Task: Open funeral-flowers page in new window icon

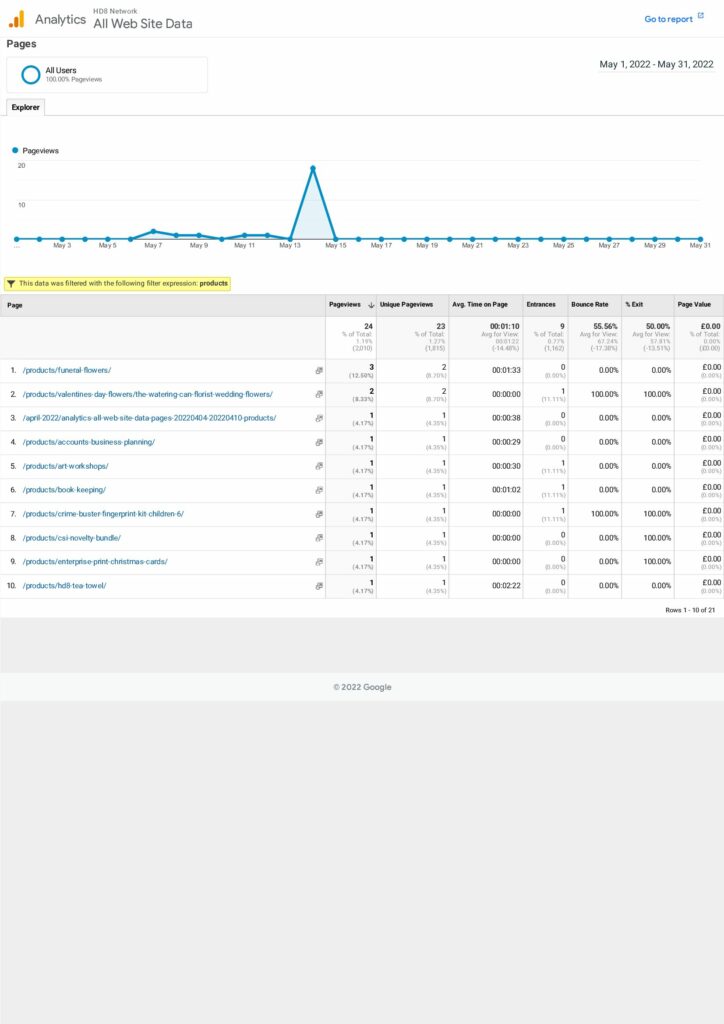Action: pos(319,370)
